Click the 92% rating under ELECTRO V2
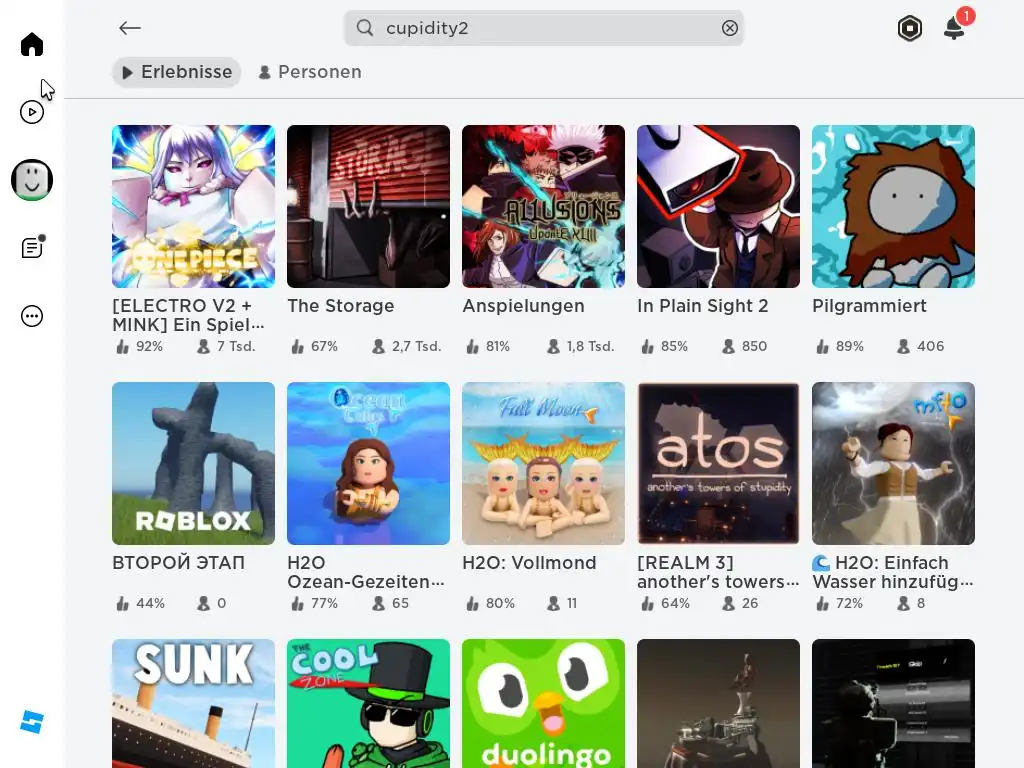 (140, 347)
